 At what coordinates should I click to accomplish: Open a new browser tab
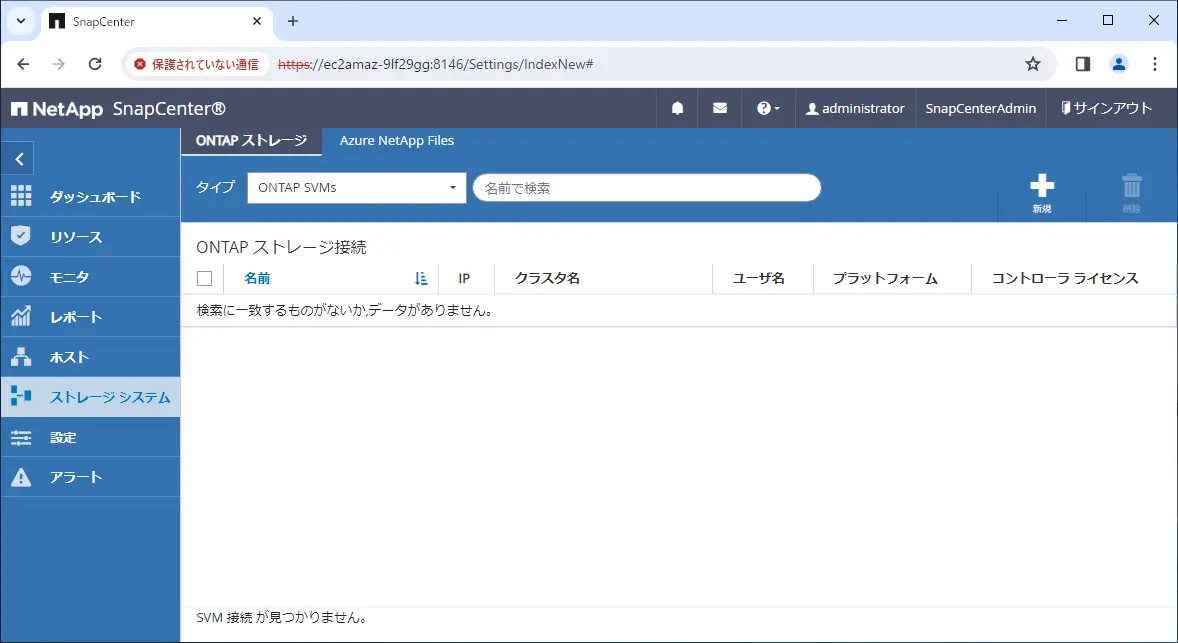(x=293, y=21)
